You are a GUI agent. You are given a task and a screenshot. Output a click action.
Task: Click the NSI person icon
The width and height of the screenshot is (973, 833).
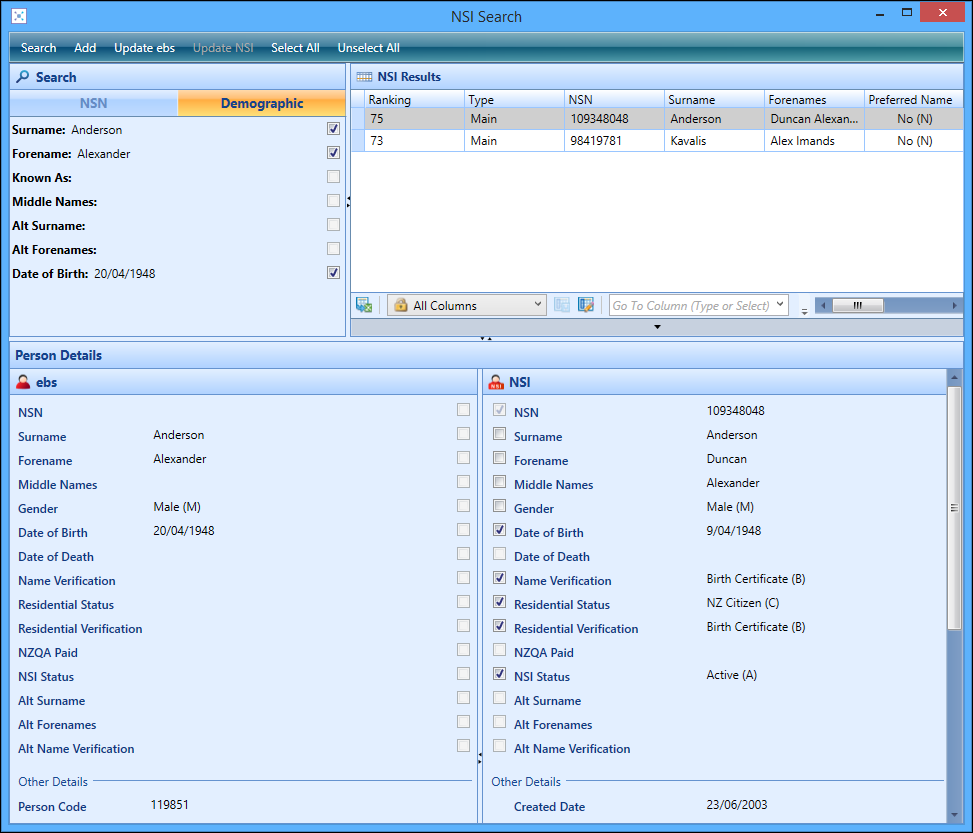tap(496, 382)
